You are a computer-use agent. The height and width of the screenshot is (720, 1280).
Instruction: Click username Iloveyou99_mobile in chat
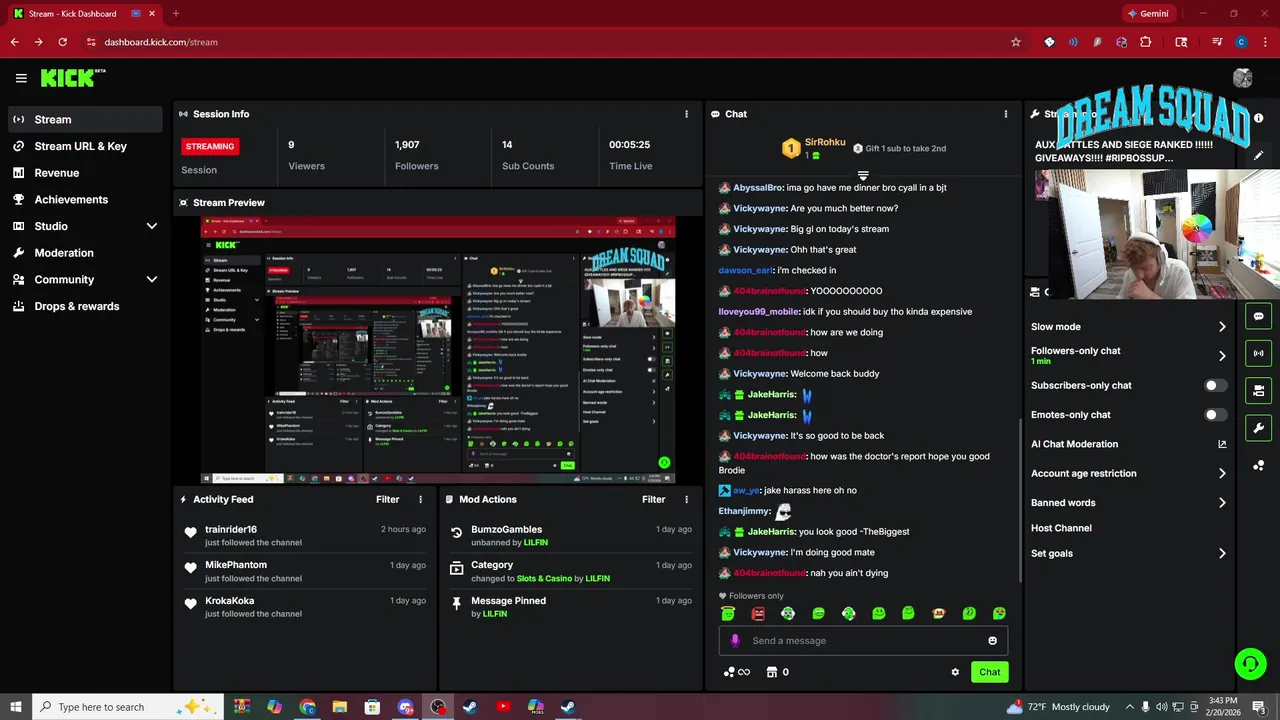click(758, 312)
